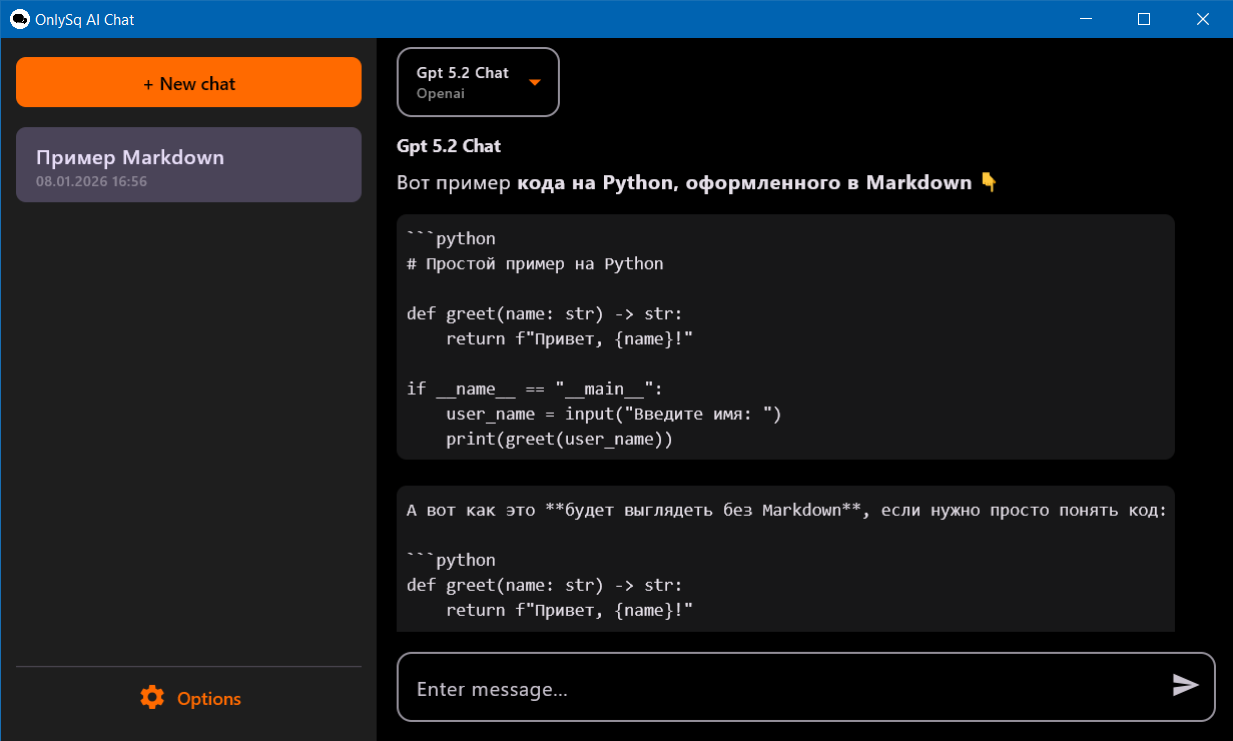
Task: Click the chat bubble icon in window header
Action: [18, 18]
